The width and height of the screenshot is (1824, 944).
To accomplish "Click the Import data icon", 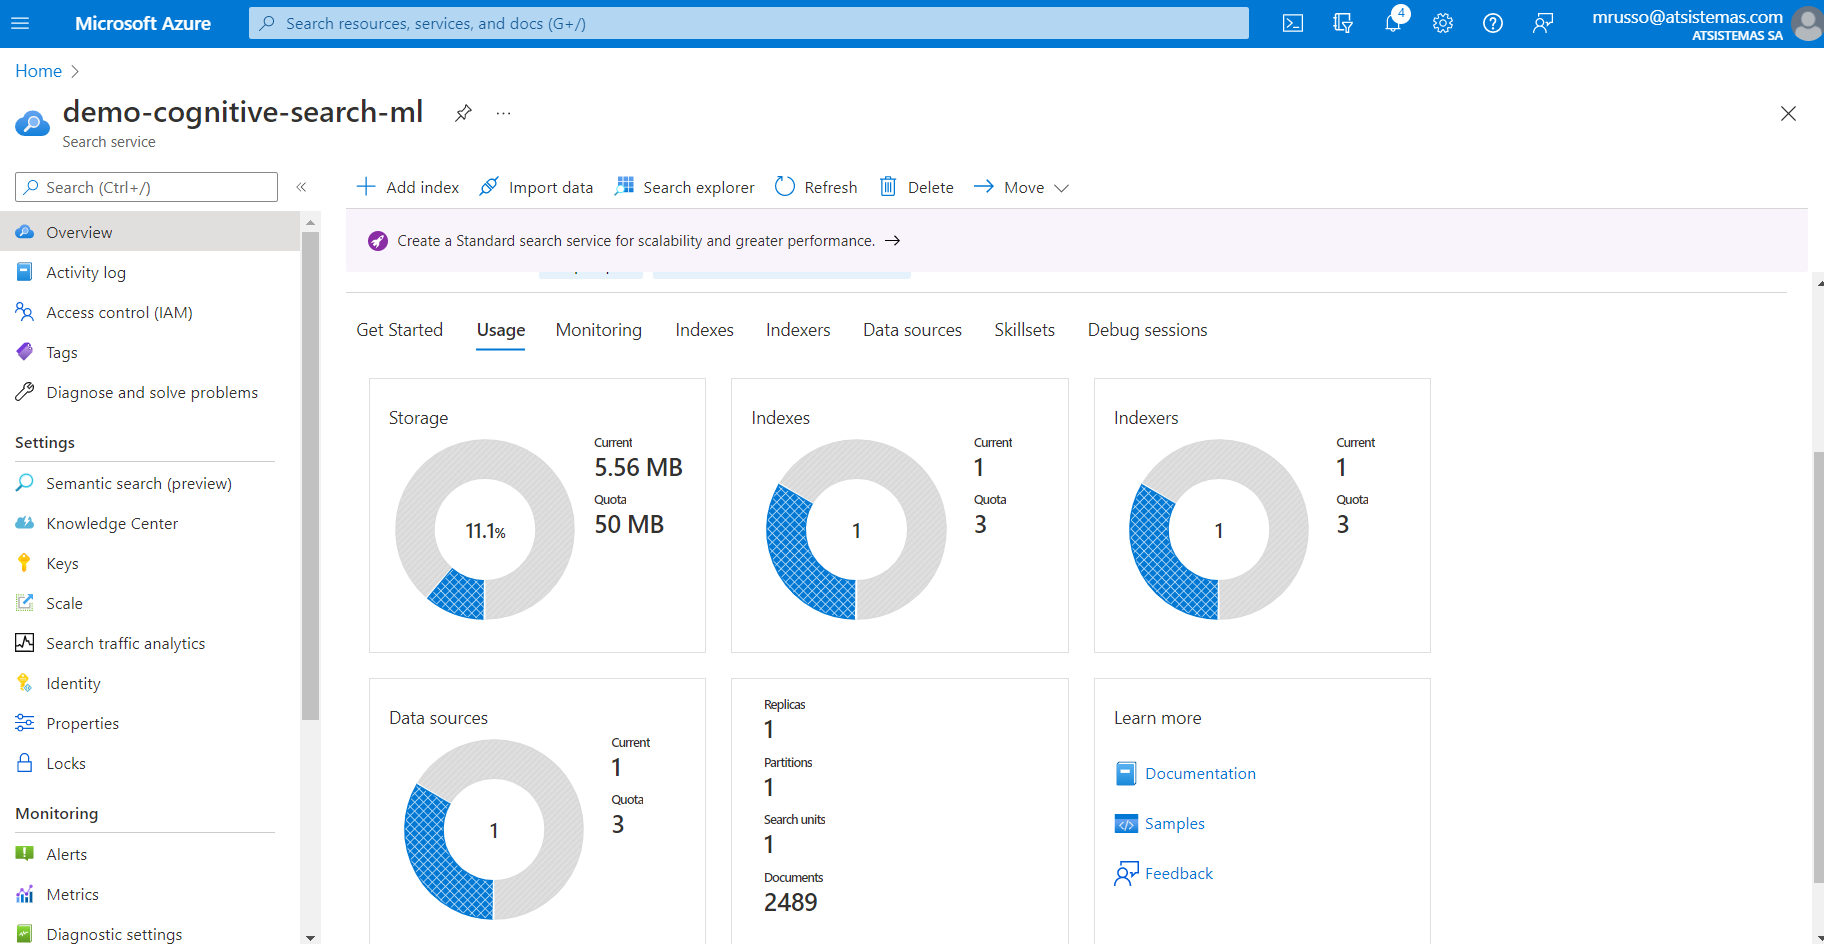I will coord(489,187).
